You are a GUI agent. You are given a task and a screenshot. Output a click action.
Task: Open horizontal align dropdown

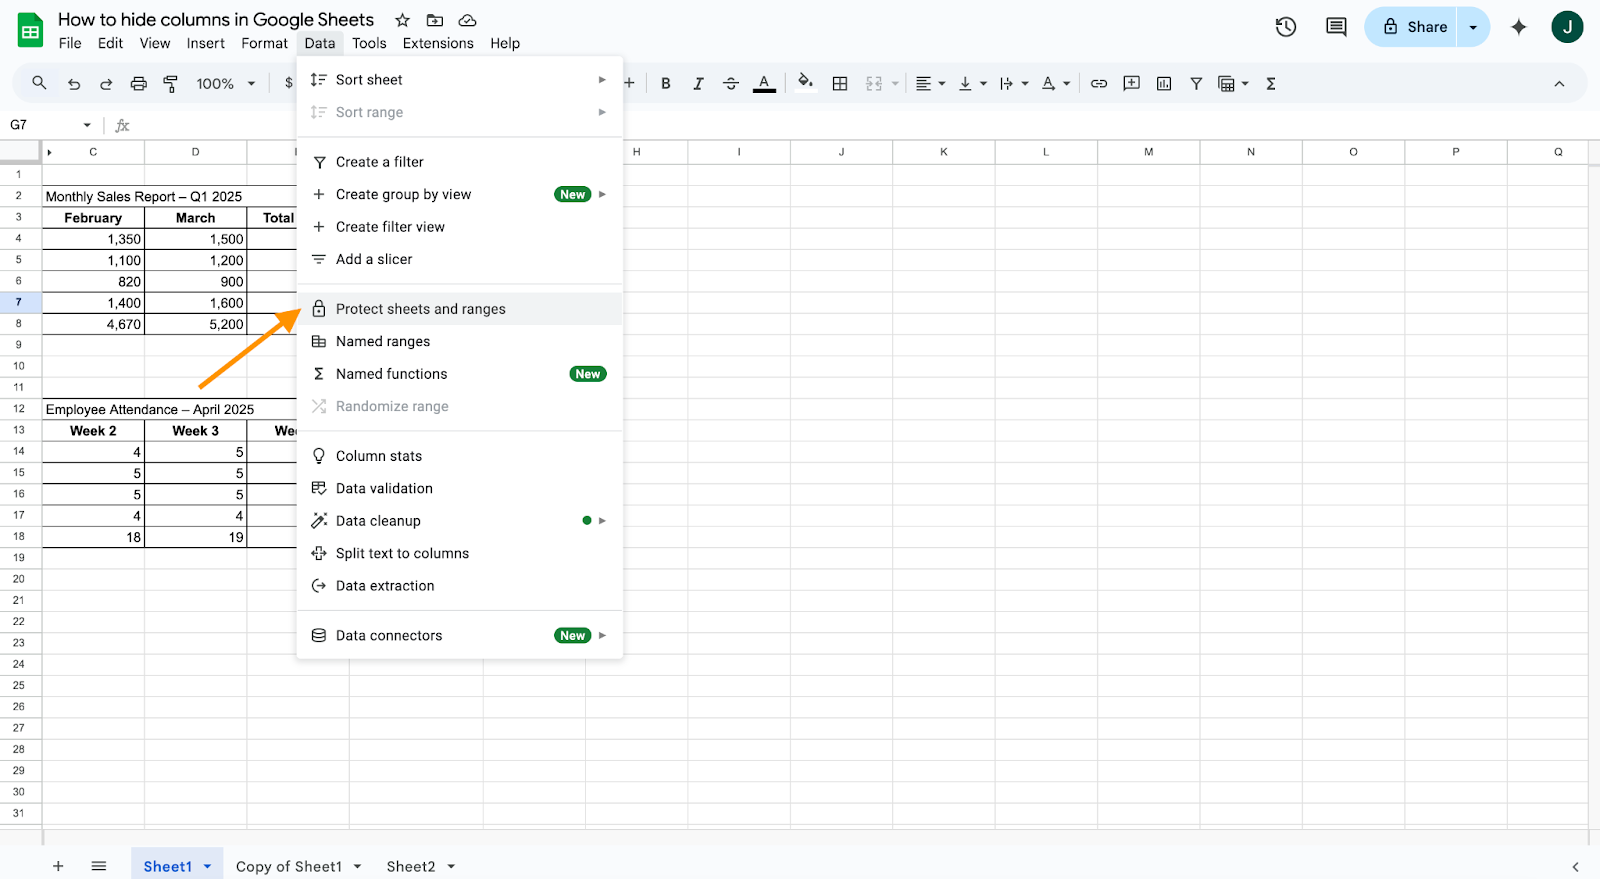[930, 84]
